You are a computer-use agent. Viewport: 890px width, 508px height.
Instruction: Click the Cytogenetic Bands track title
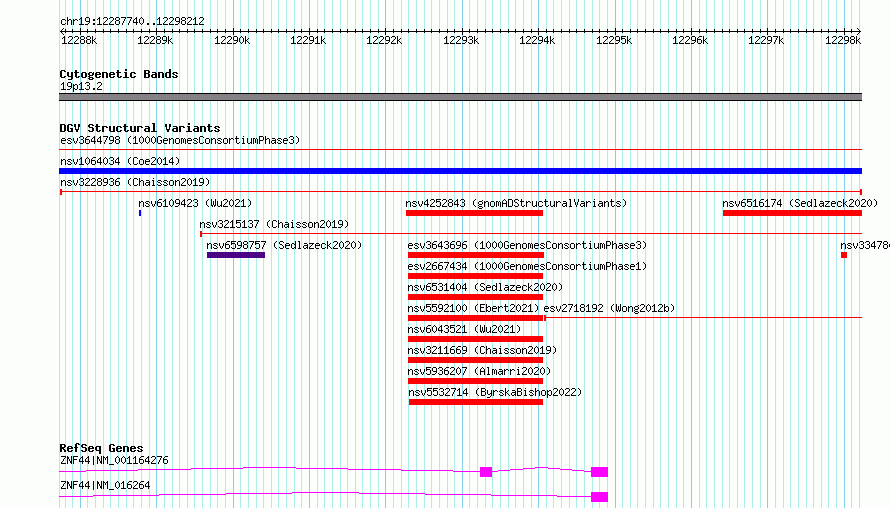(x=119, y=74)
